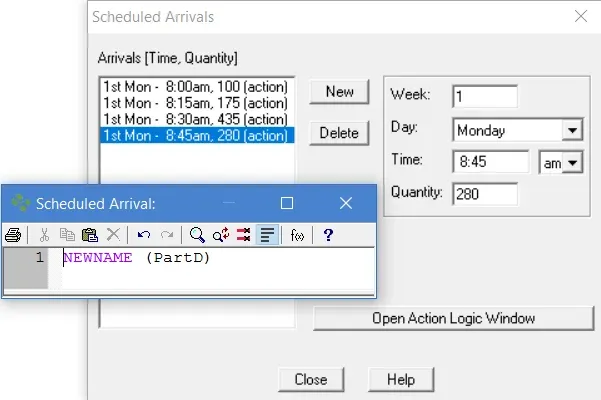Image resolution: width=601 pixels, height=400 pixels.
Task: Click the Cut scissors icon
Action: click(x=44, y=235)
